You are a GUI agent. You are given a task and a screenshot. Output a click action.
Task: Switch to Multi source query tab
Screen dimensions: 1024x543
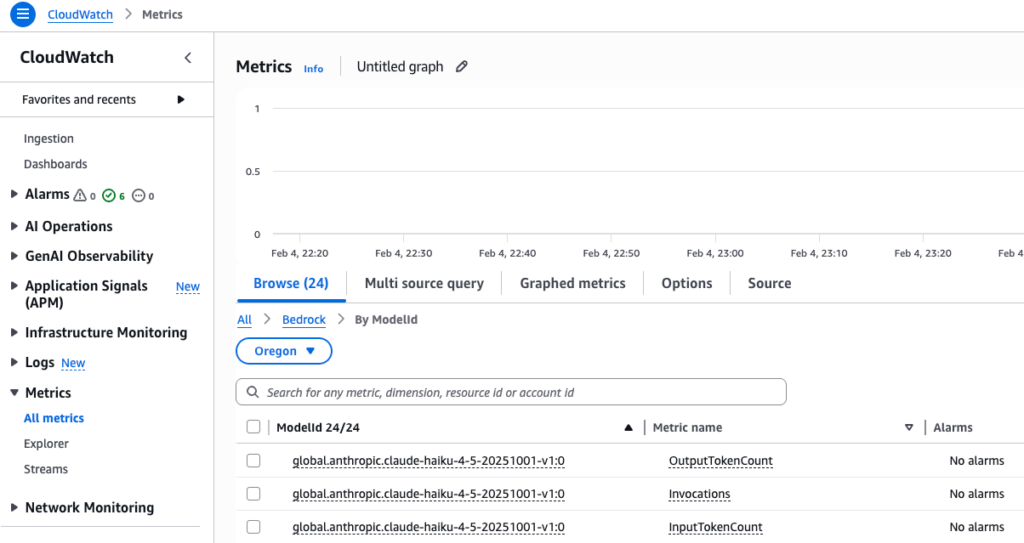coord(424,284)
